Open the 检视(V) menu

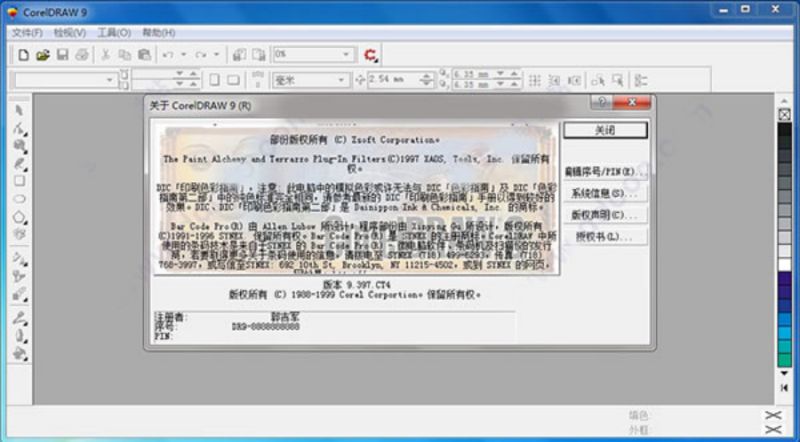70,33
